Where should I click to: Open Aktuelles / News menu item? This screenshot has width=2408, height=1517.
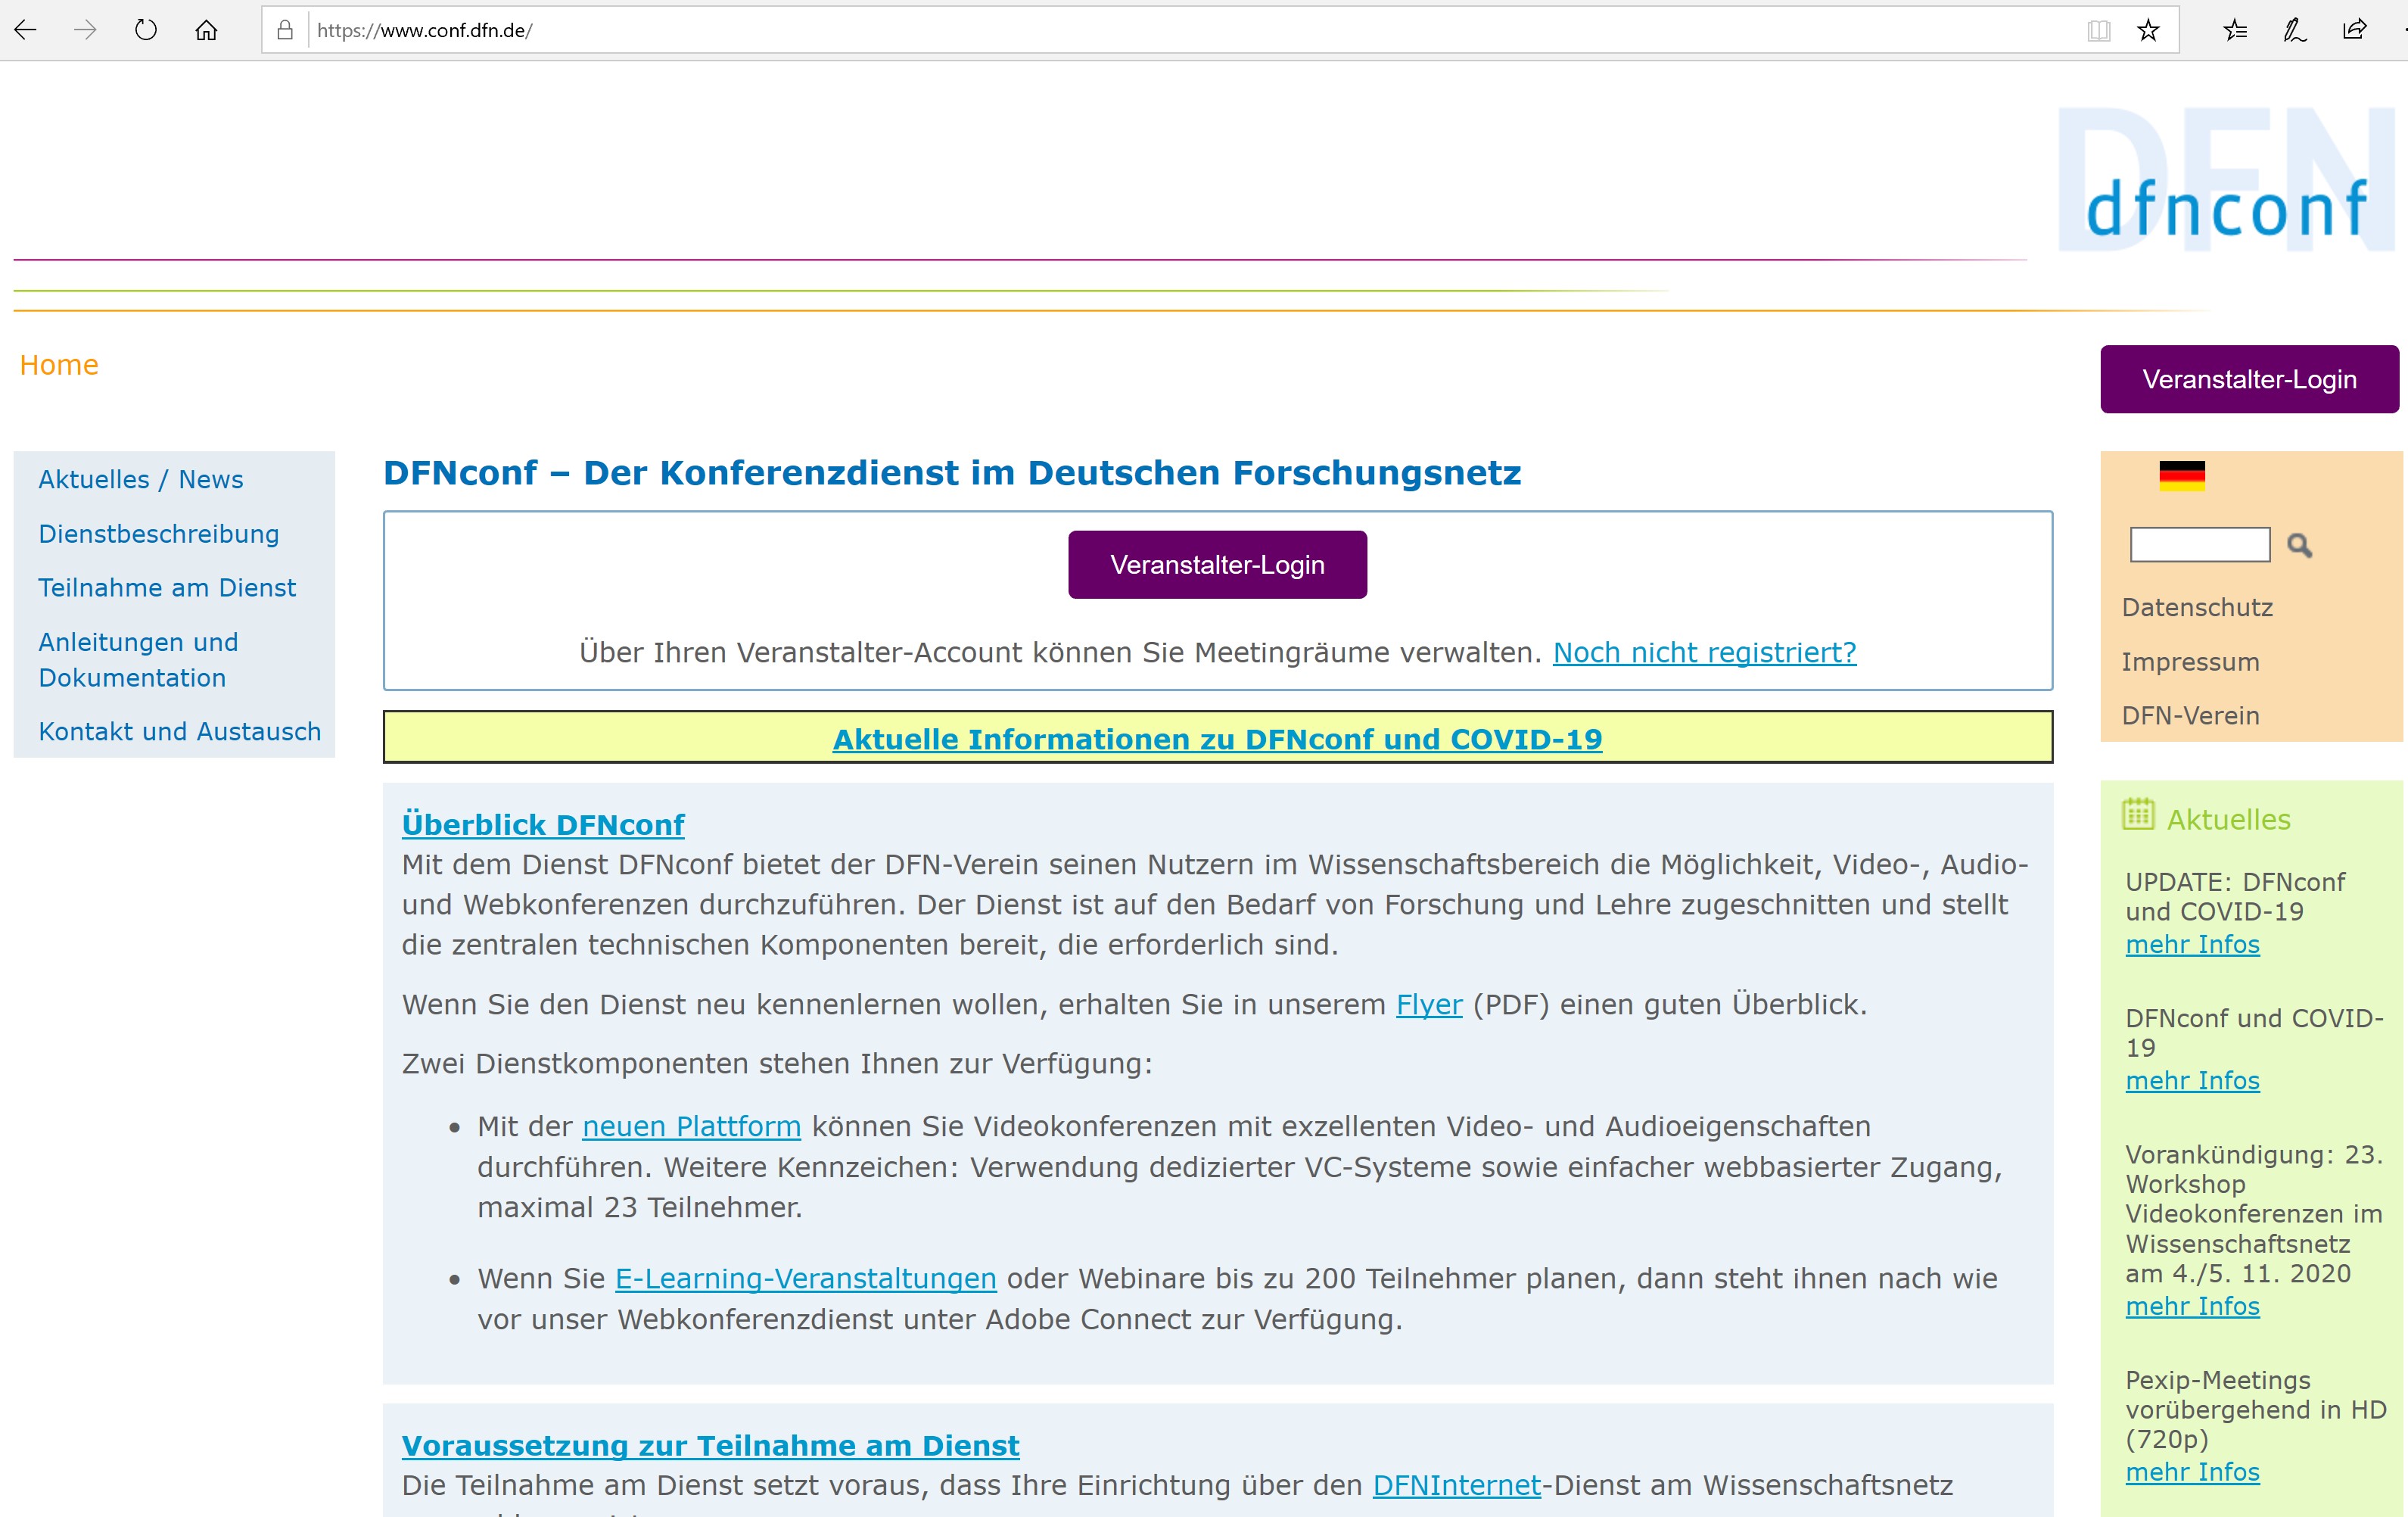coord(141,479)
